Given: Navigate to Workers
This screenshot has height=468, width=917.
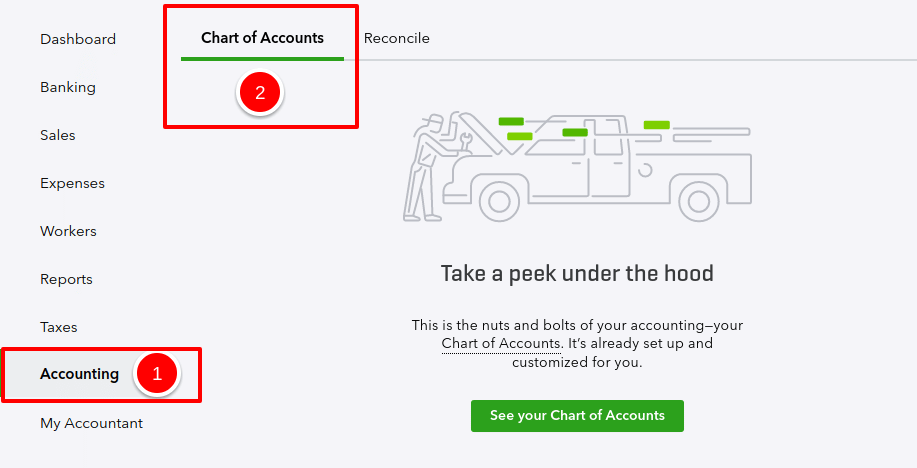Looking at the screenshot, I should coord(68,231).
